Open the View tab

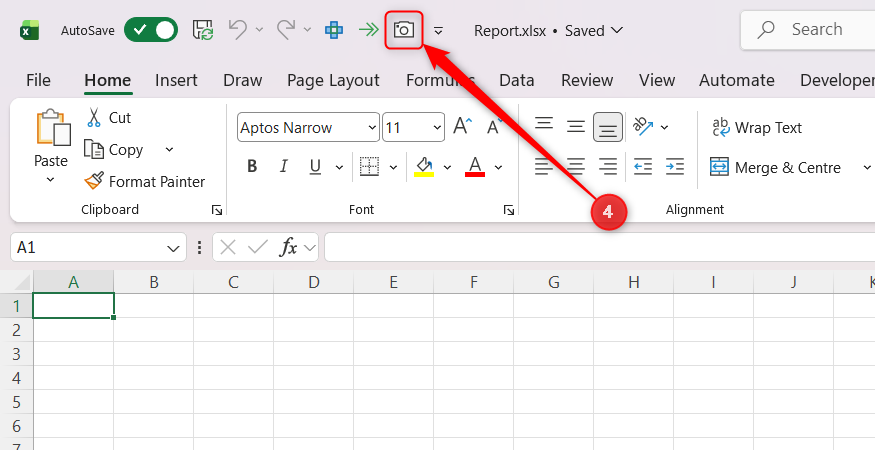(657, 80)
